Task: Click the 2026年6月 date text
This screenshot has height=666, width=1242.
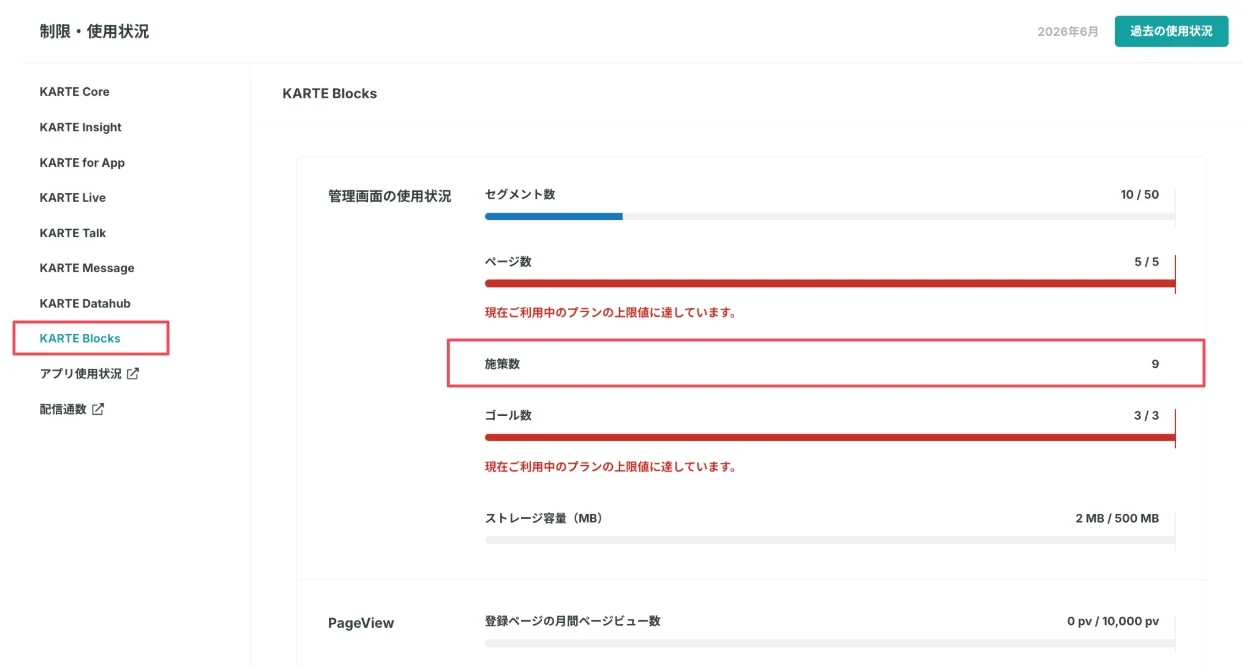Action: [1068, 32]
